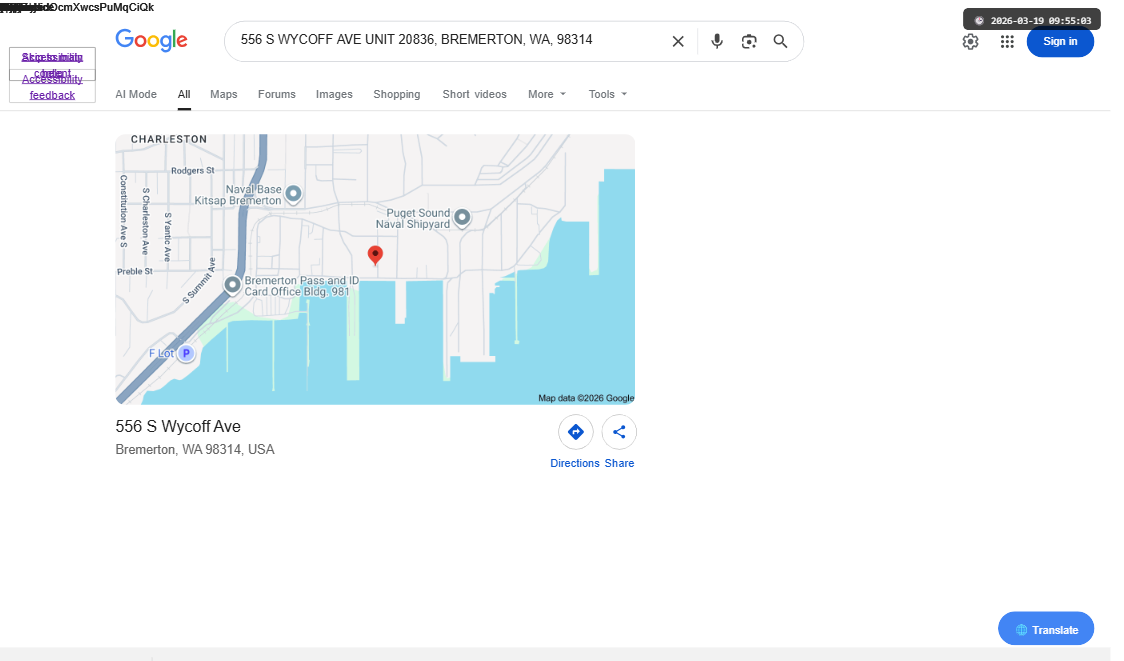
Task: Click the timestamp overlay at top right
Action: click(1032, 20)
